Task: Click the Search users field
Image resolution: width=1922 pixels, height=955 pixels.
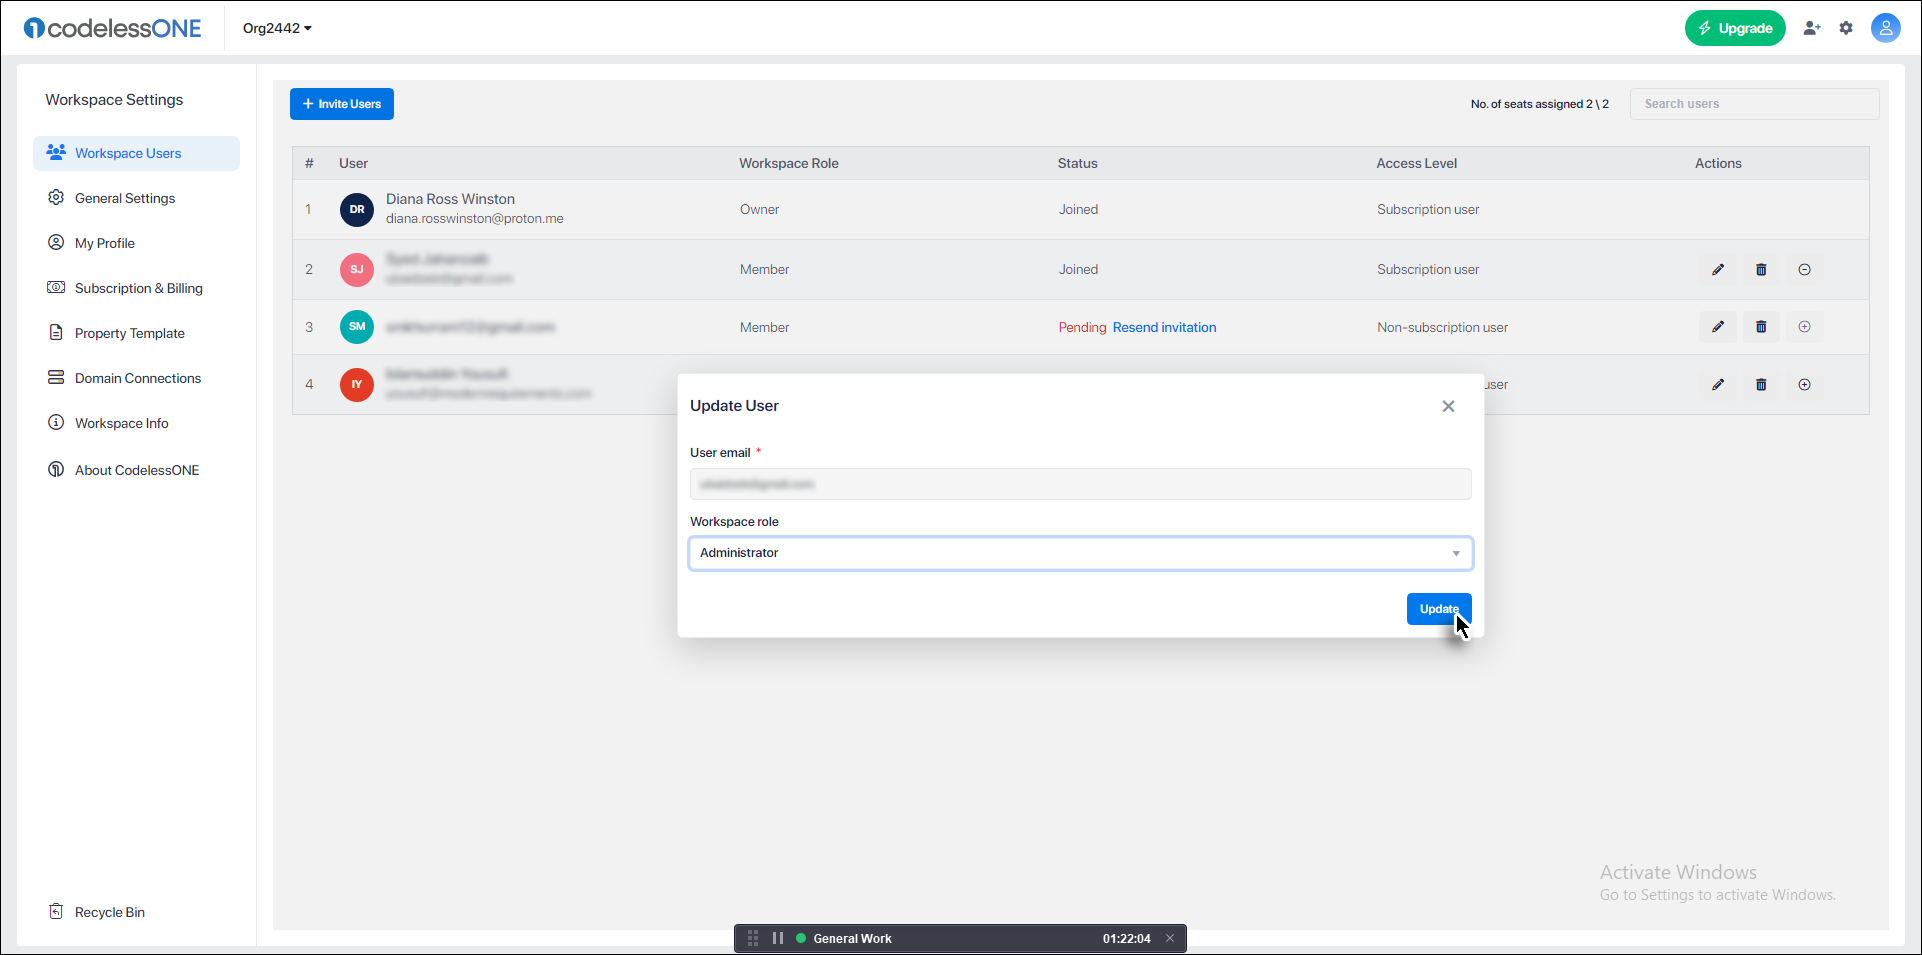Action: (x=1754, y=103)
